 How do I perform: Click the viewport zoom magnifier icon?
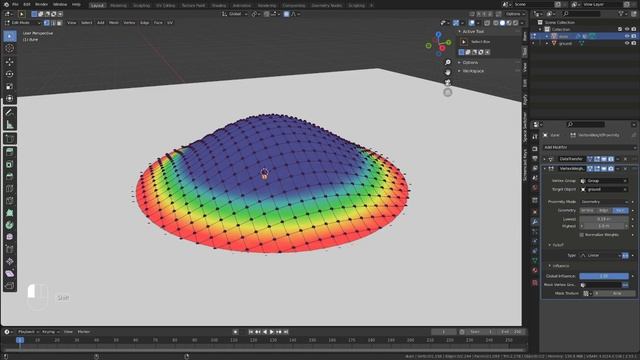[x=448, y=62]
